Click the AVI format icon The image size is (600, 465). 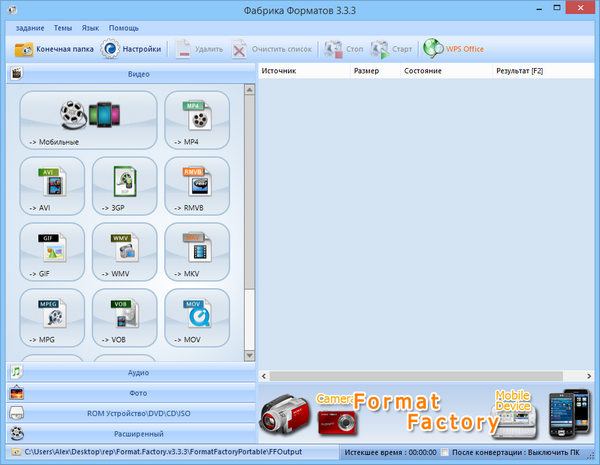coord(52,186)
